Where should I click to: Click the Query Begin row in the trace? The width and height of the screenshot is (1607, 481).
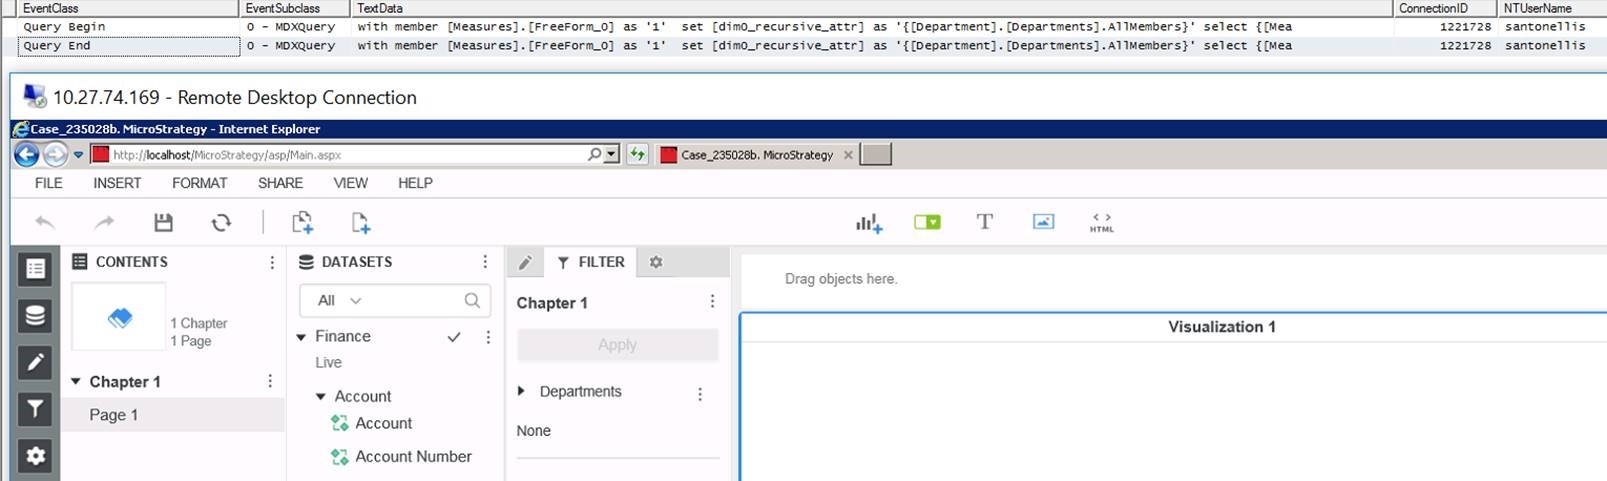point(803,27)
